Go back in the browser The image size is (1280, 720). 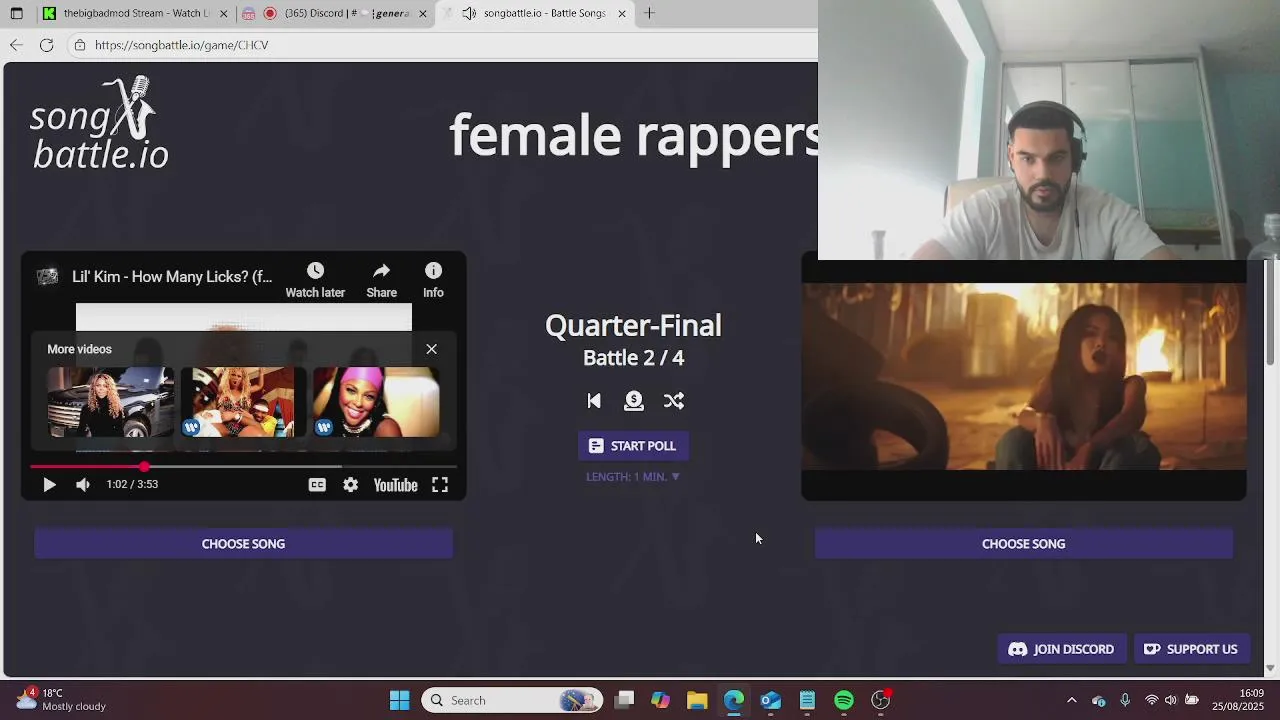pos(16,45)
